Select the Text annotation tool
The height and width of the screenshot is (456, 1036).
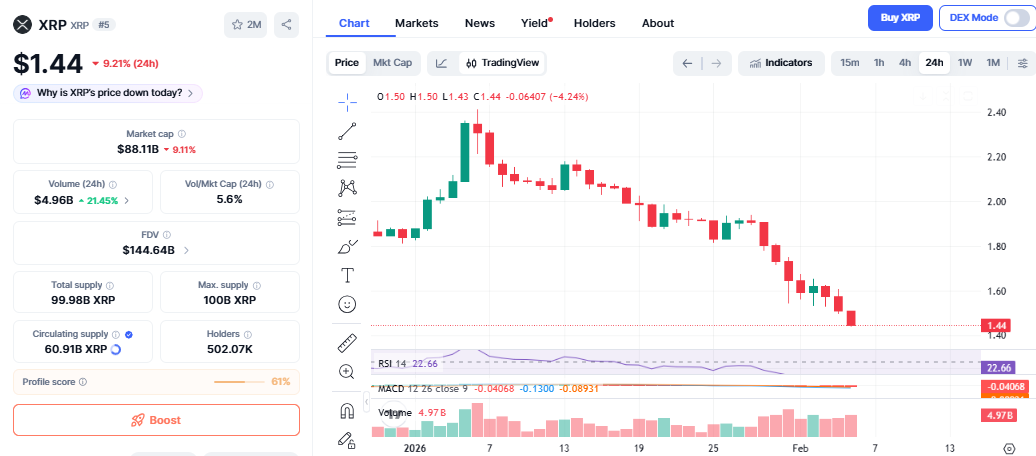[347, 275]
